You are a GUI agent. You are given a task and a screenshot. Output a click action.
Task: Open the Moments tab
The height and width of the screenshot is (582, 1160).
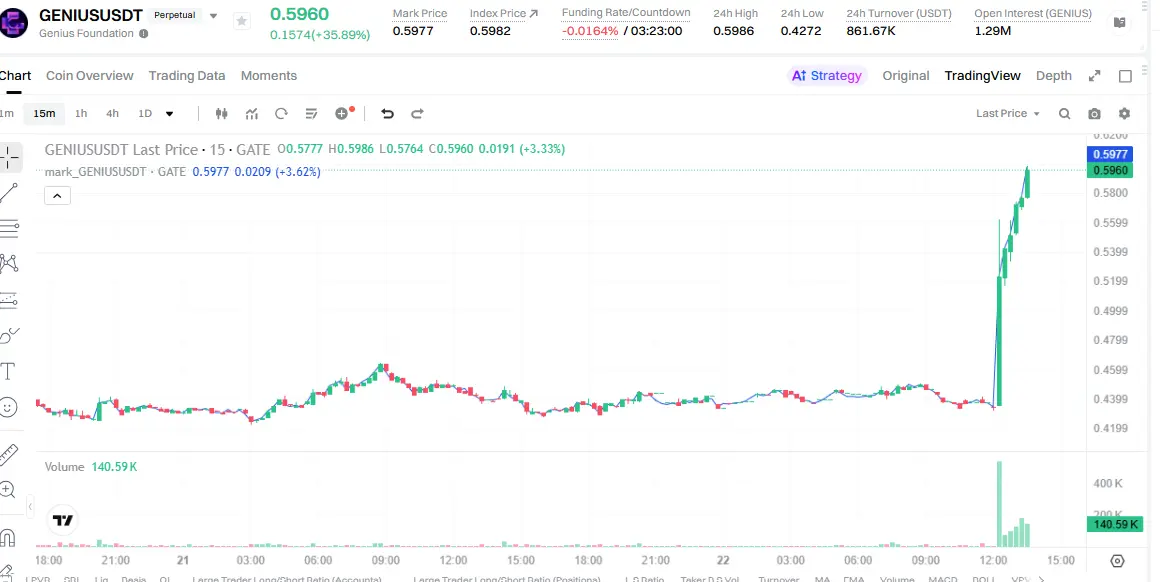269,75
